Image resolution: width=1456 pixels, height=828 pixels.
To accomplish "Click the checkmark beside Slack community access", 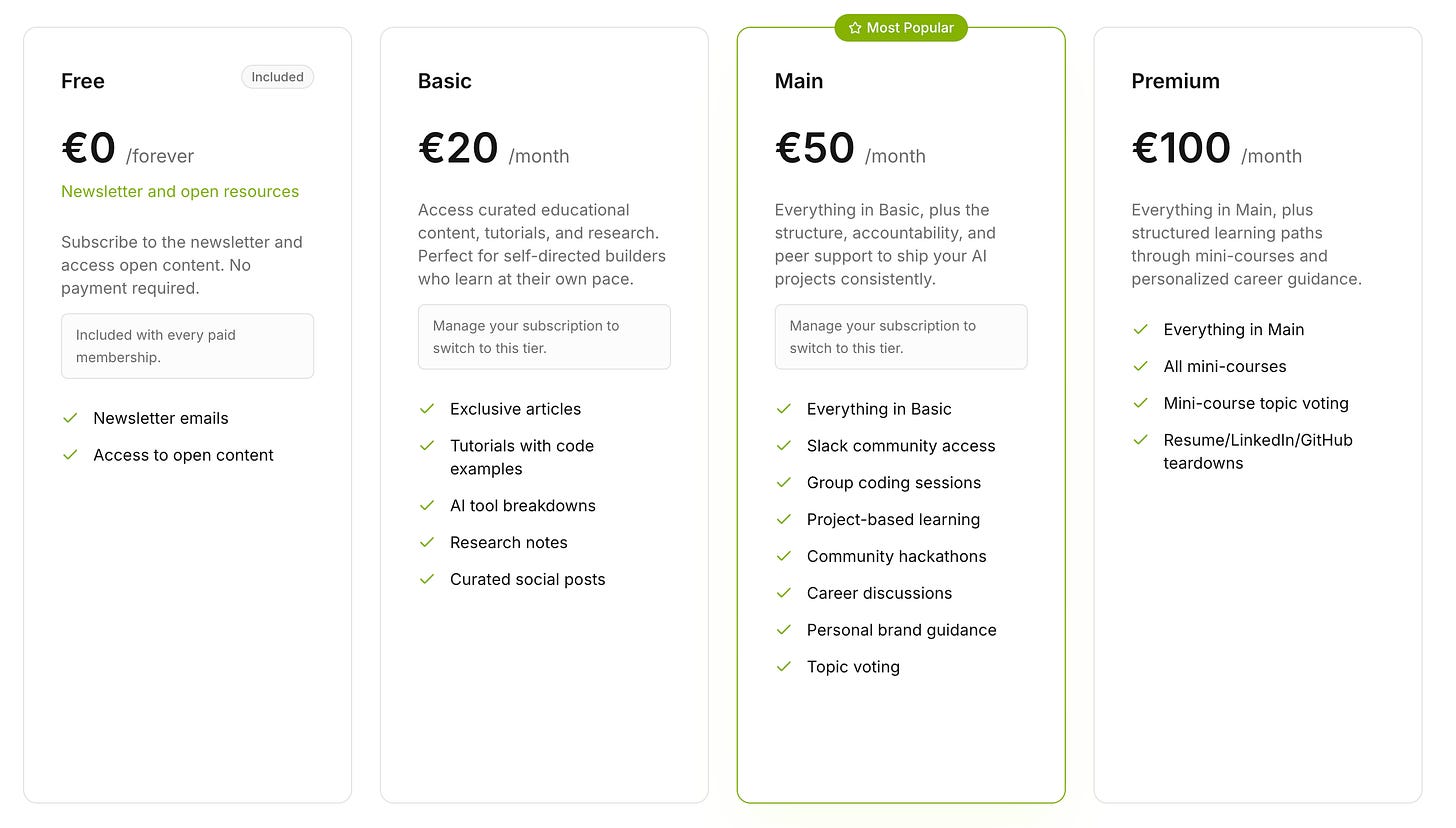I will coord(784,446).
